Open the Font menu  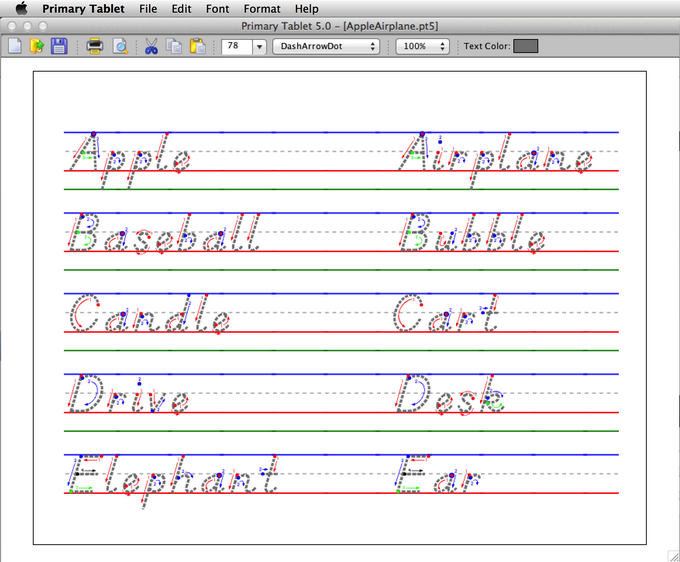217,8
